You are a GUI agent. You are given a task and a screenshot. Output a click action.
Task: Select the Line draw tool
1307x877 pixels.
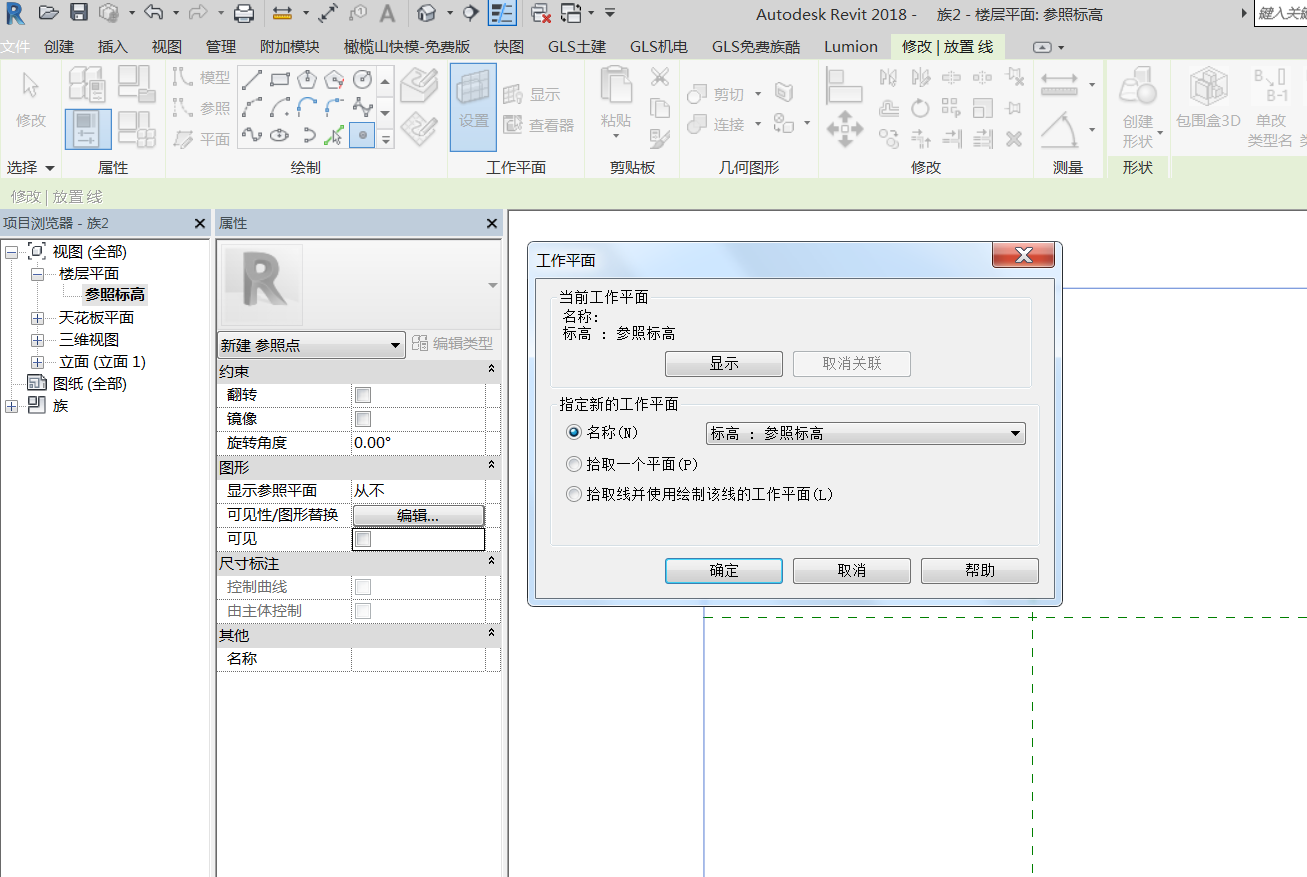click(252, 78)
